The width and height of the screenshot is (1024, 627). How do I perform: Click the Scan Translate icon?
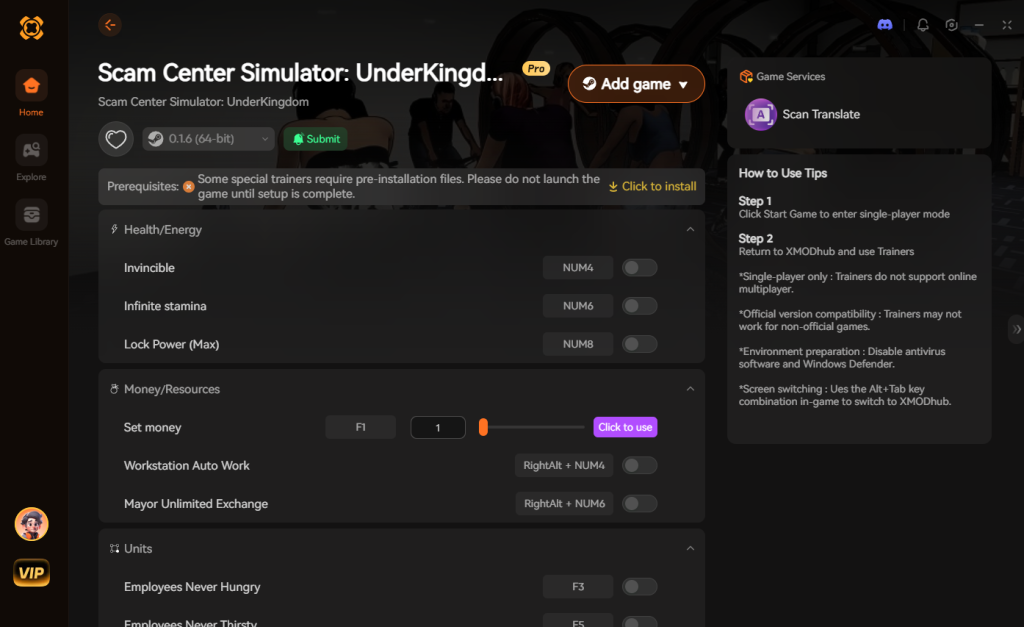click(760, 114)
